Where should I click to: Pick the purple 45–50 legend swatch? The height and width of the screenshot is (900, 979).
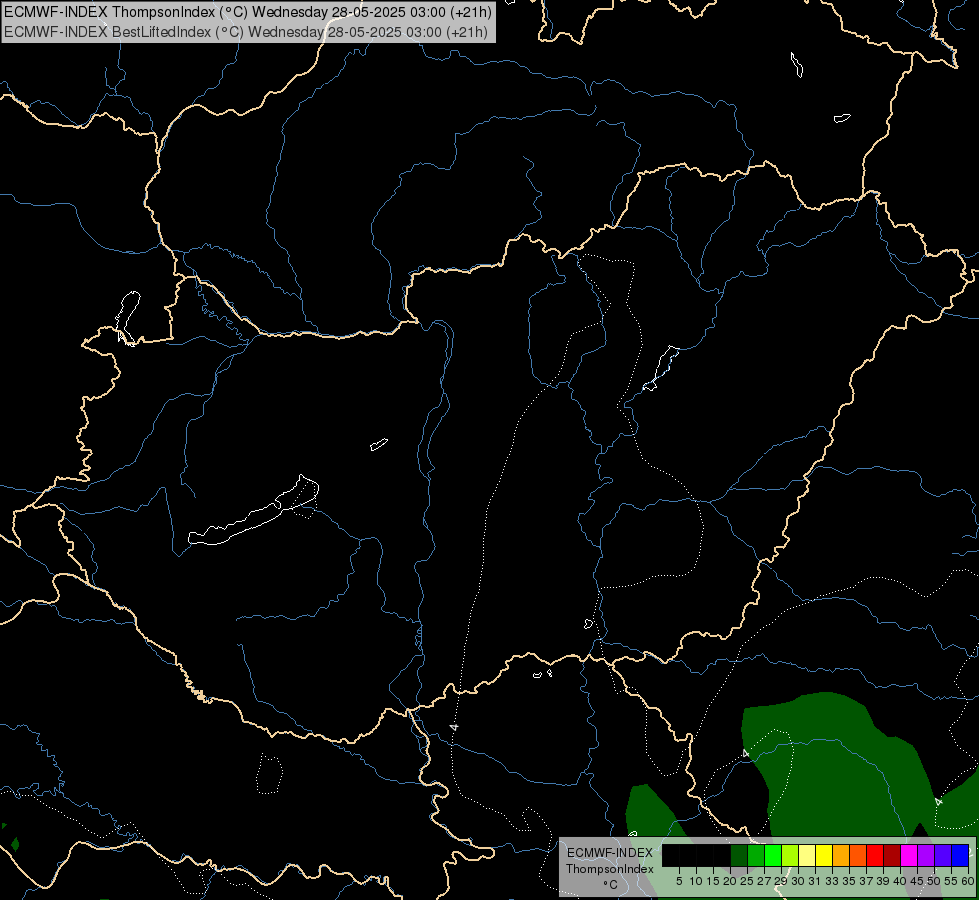tap(926, 855)
